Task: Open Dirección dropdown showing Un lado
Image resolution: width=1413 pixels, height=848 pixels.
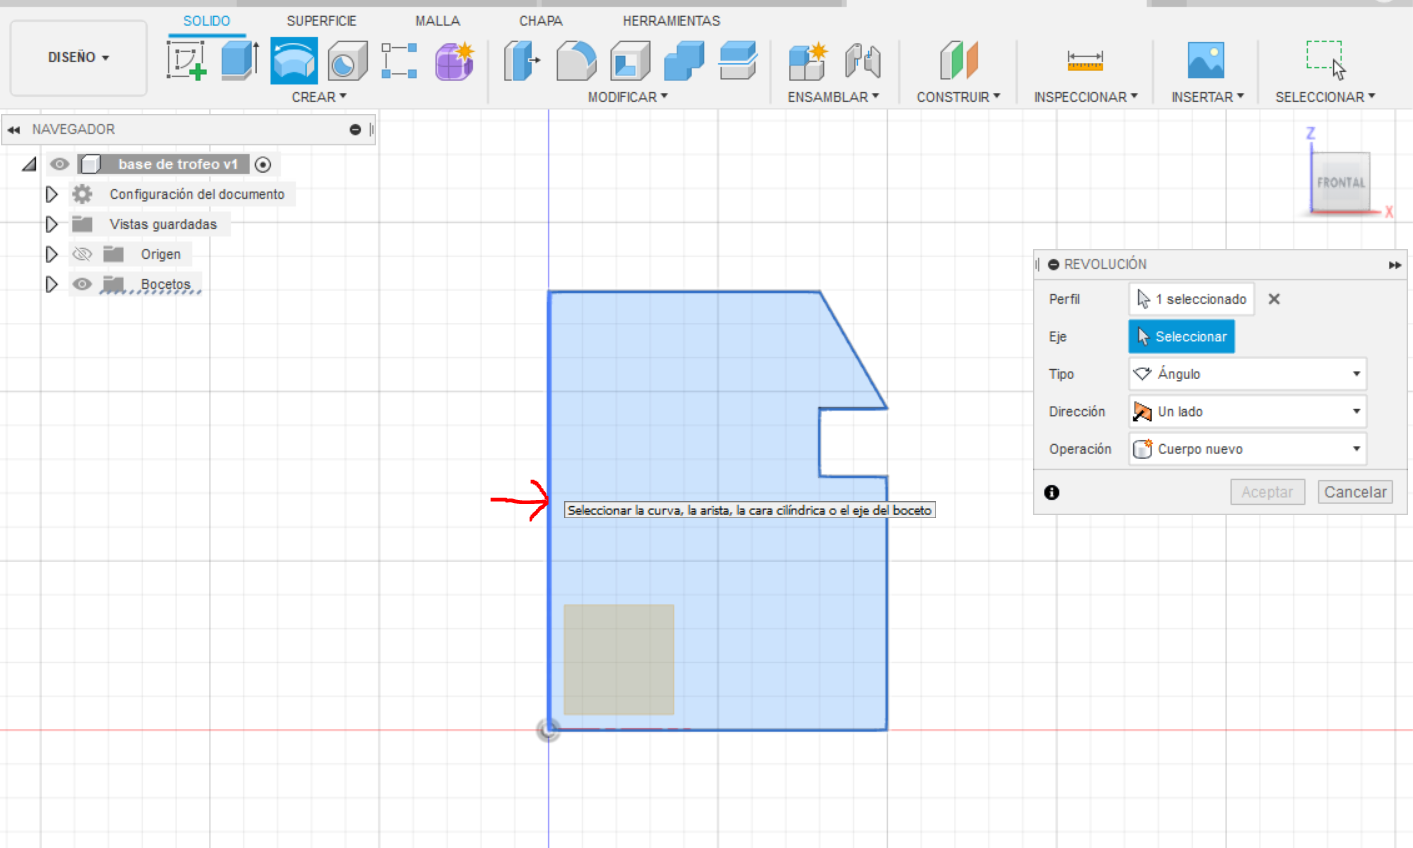Action: (x=1247, y=412)
